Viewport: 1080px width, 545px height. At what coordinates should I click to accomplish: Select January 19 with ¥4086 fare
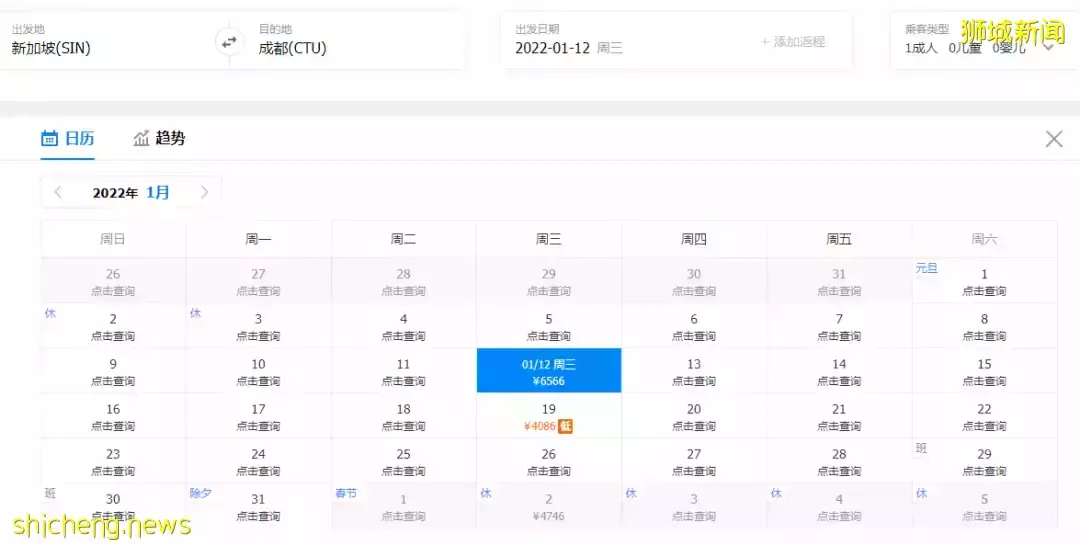(x=549, y=417)
